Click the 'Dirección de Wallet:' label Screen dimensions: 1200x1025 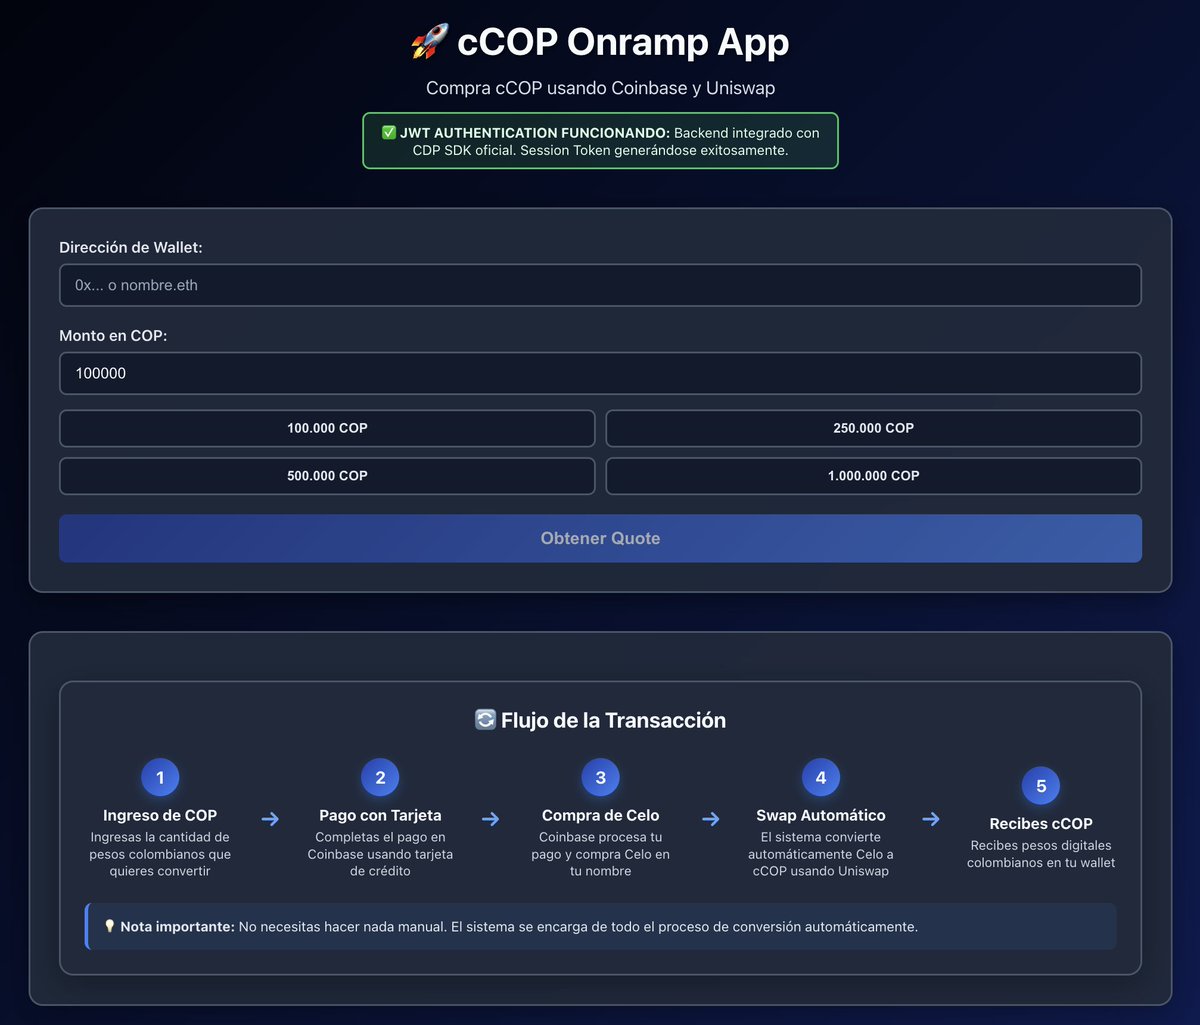point(131,247)
